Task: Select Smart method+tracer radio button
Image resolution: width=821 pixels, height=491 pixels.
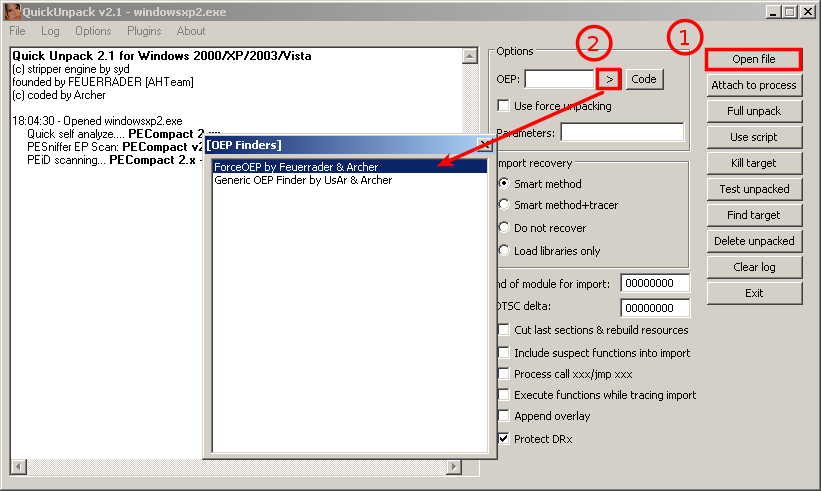Action: 504,205
